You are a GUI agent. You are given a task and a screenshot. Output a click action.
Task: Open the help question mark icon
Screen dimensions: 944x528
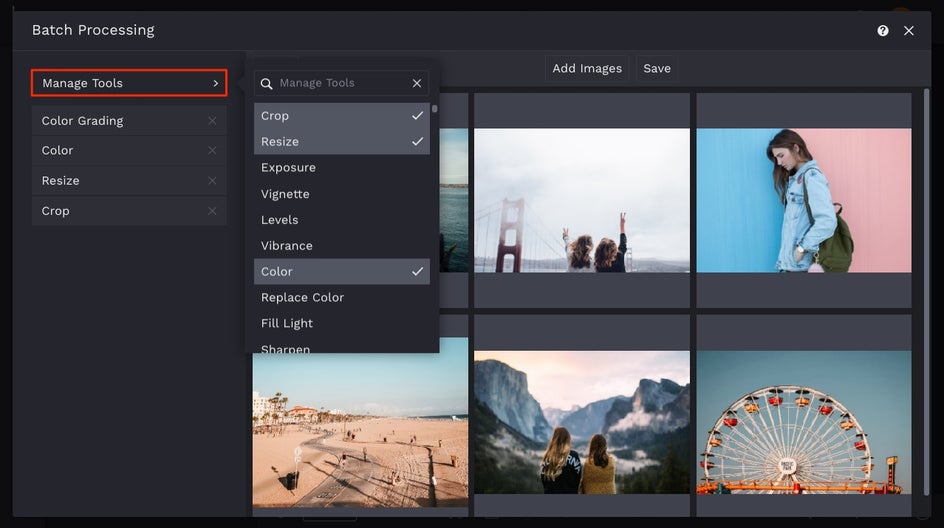coord(883,31)
